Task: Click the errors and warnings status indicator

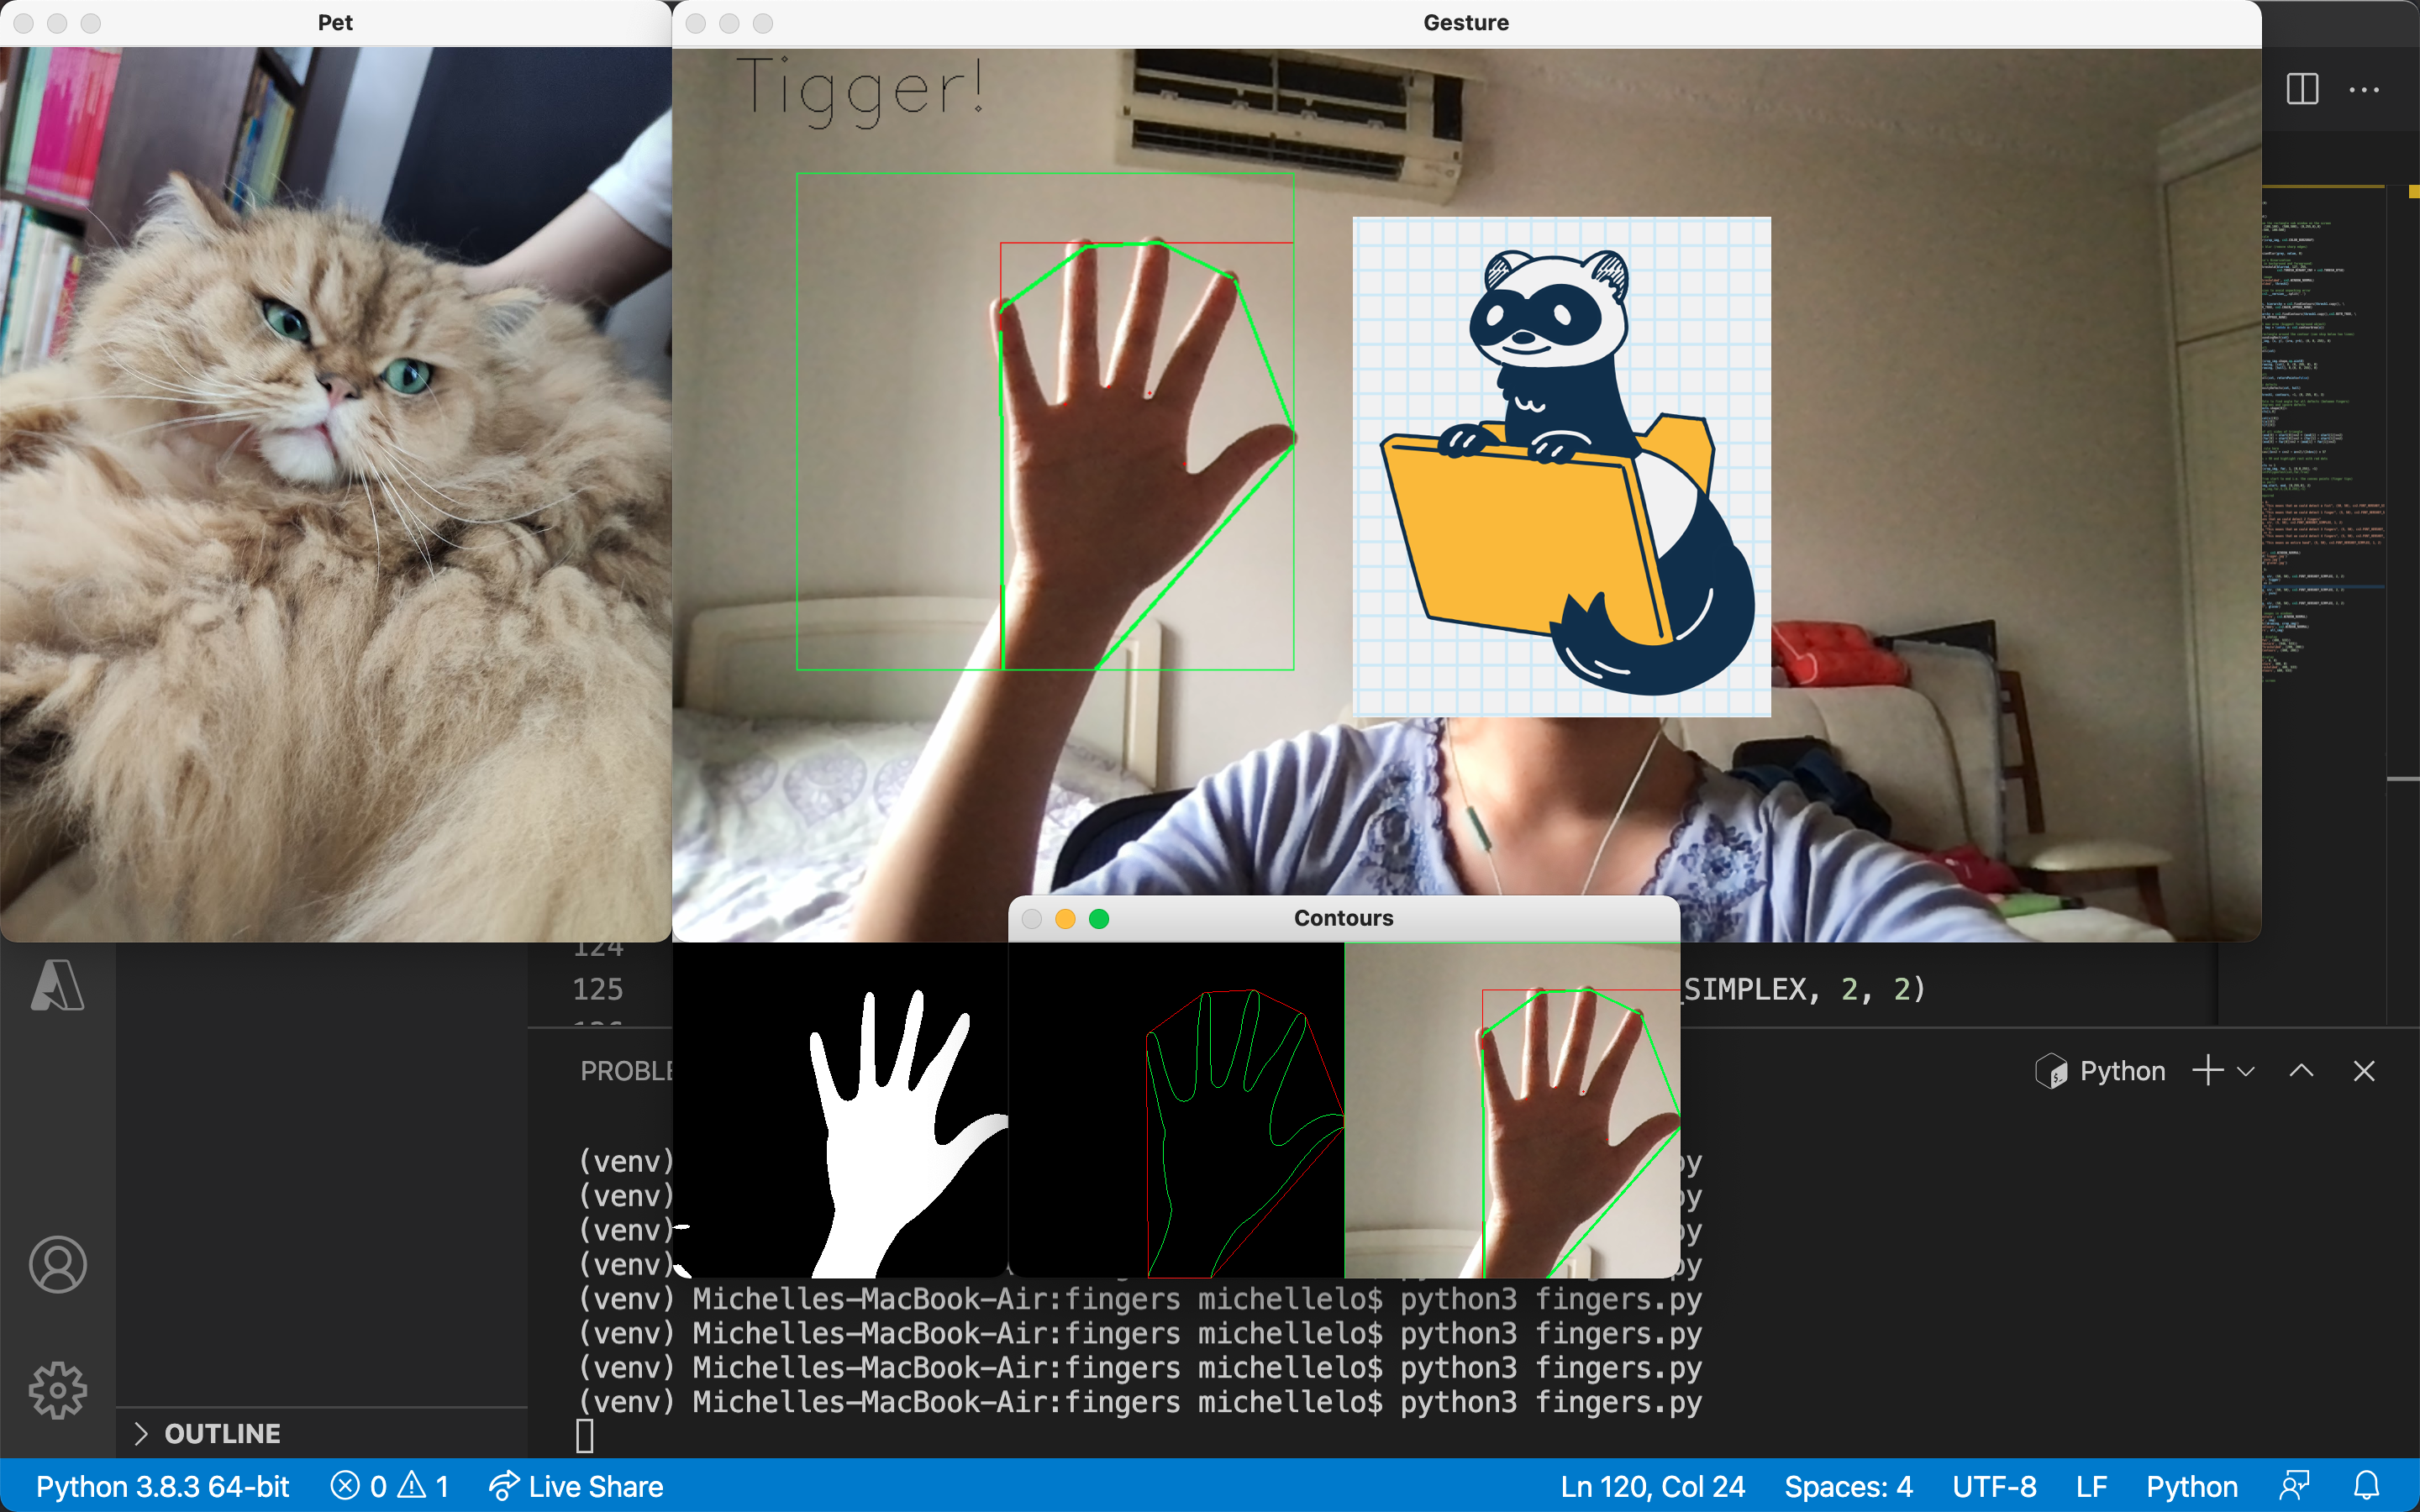Action: point(389,1486)
